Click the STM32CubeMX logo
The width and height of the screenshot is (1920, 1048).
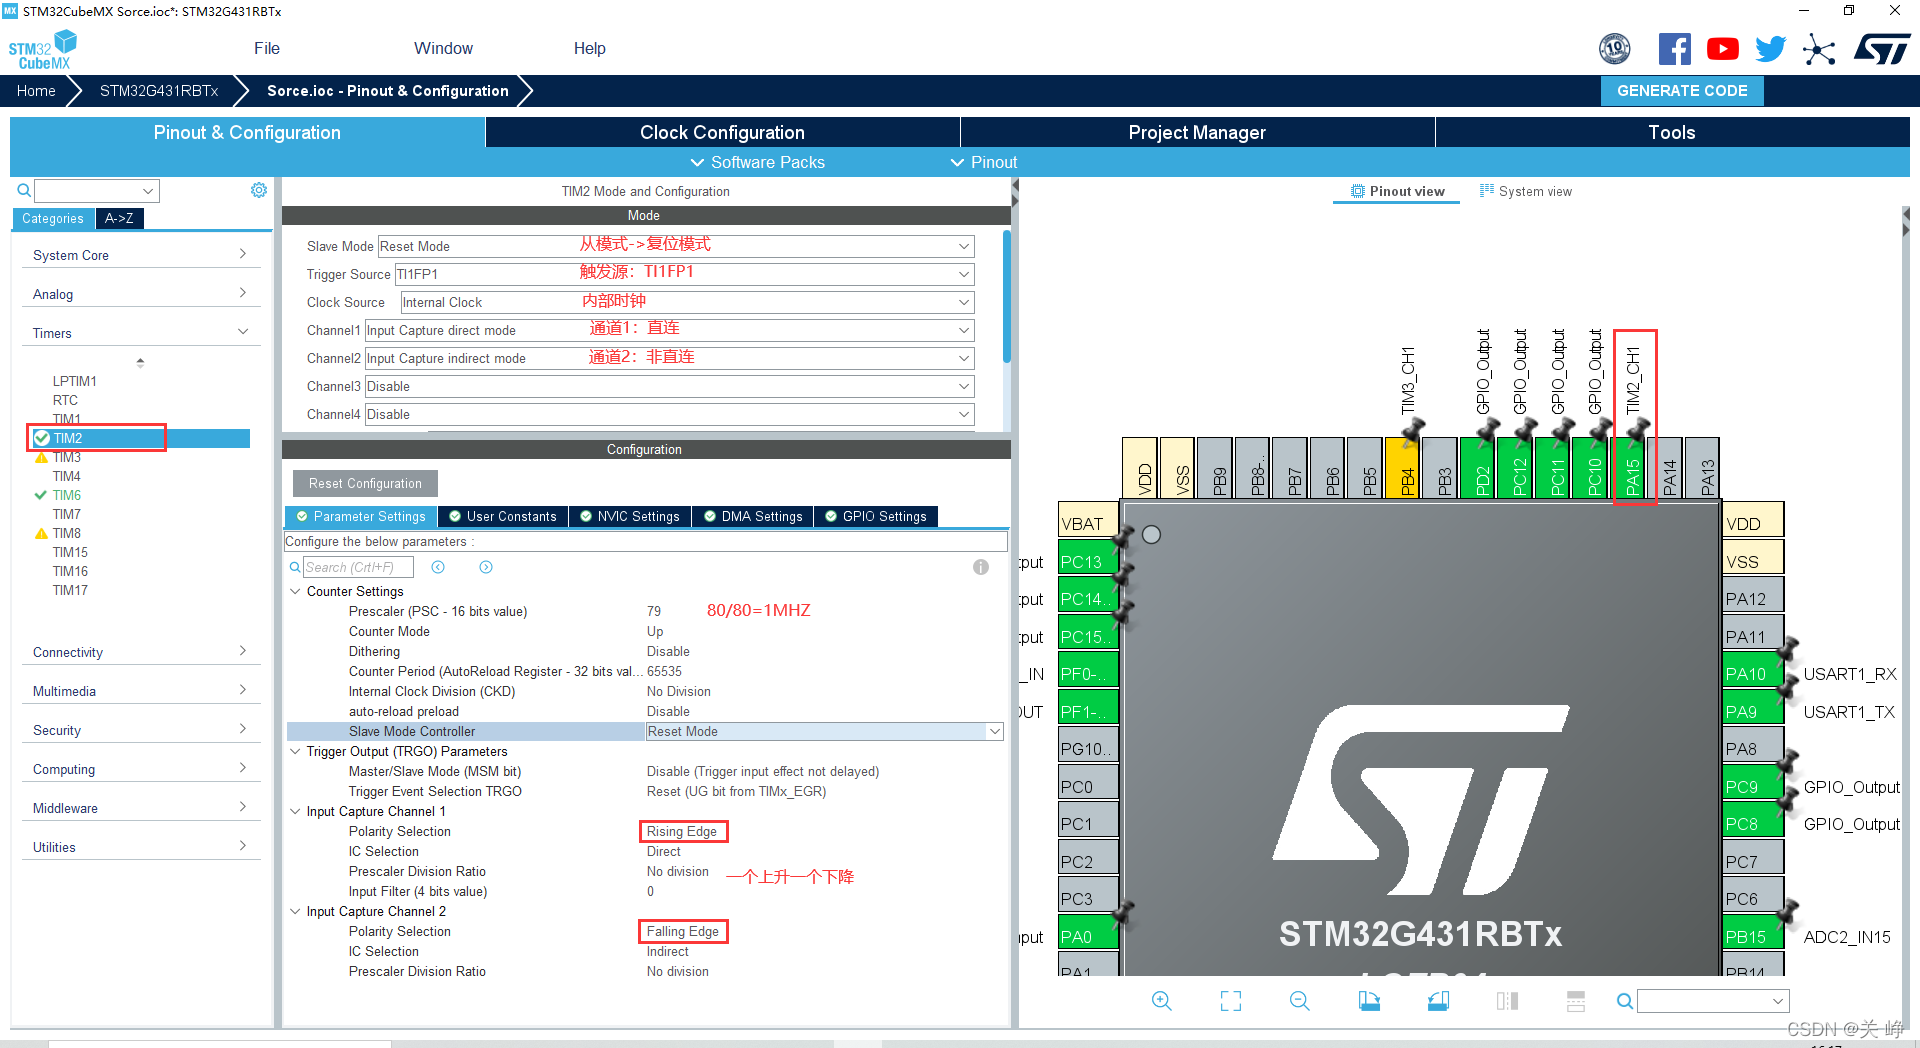(42, 50)
